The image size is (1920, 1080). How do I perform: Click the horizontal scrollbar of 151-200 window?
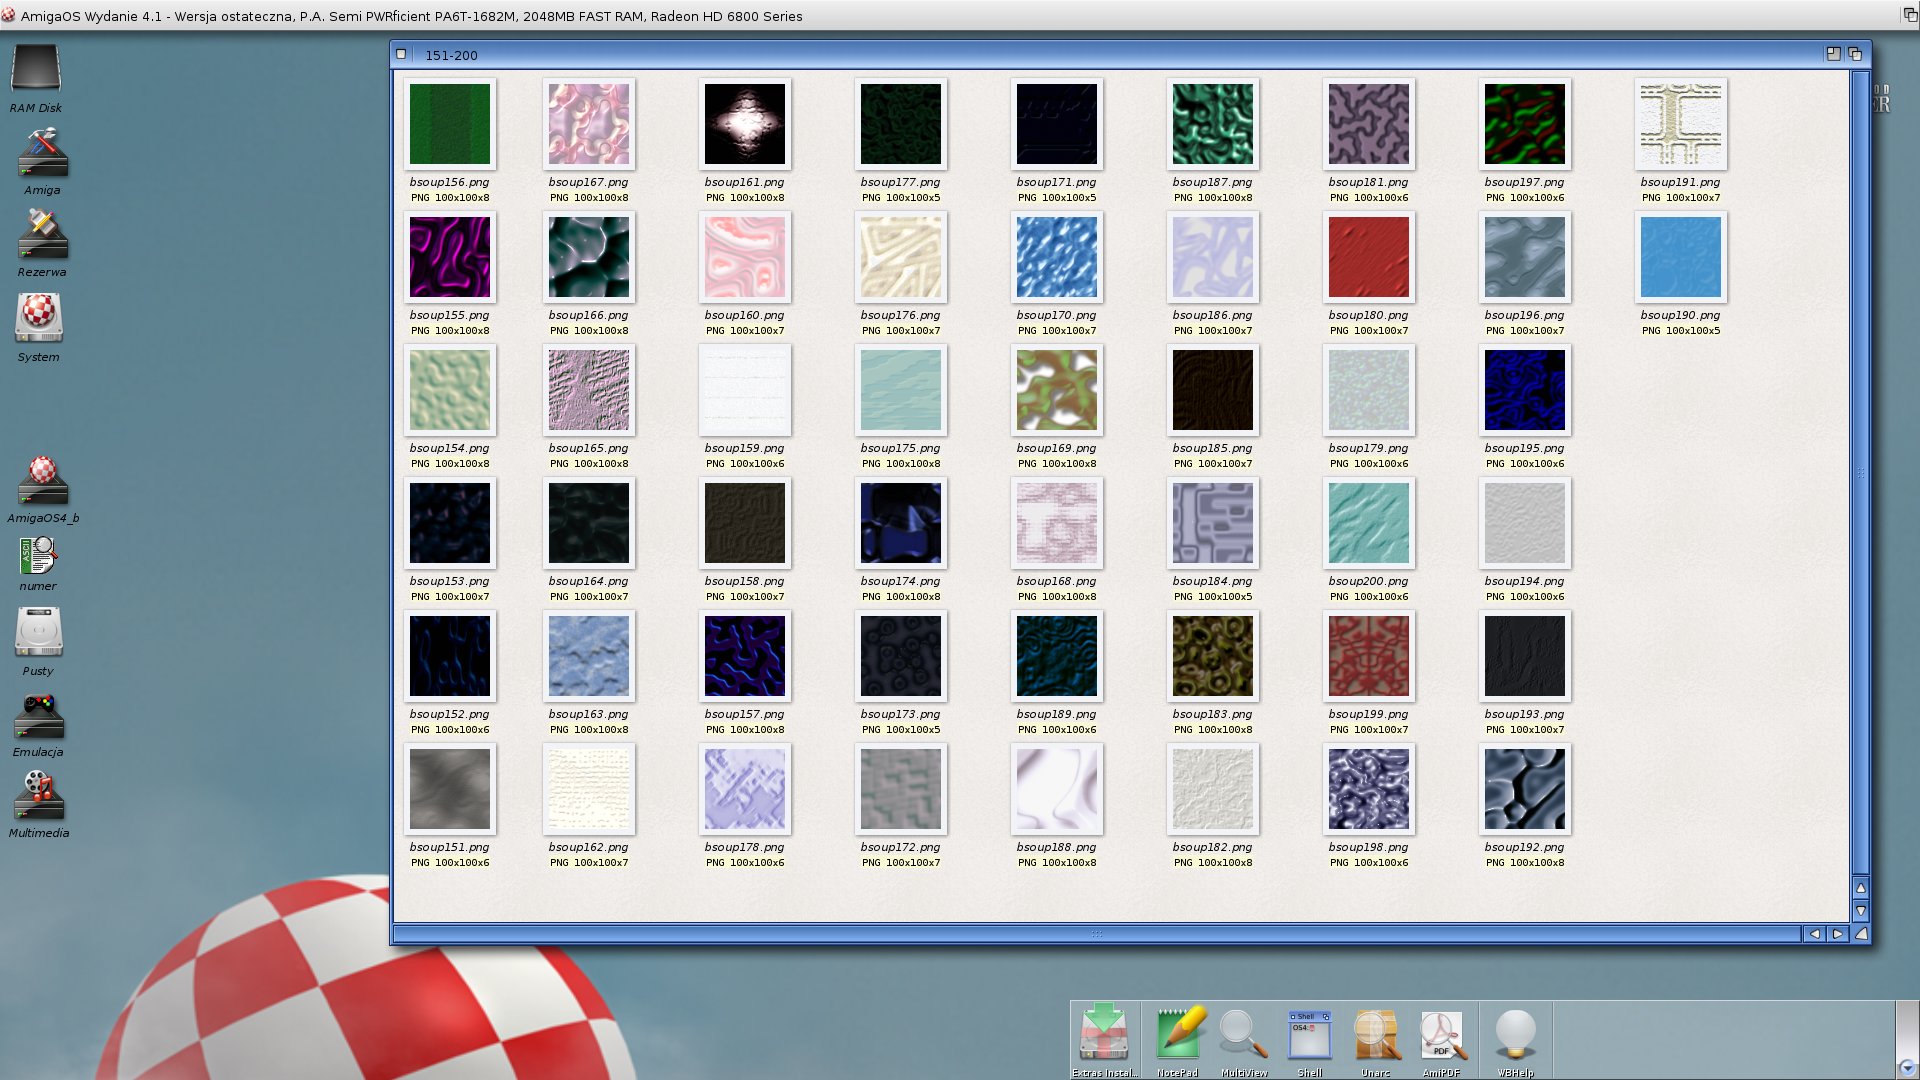pyautogui.click(x=1097, y=934)
